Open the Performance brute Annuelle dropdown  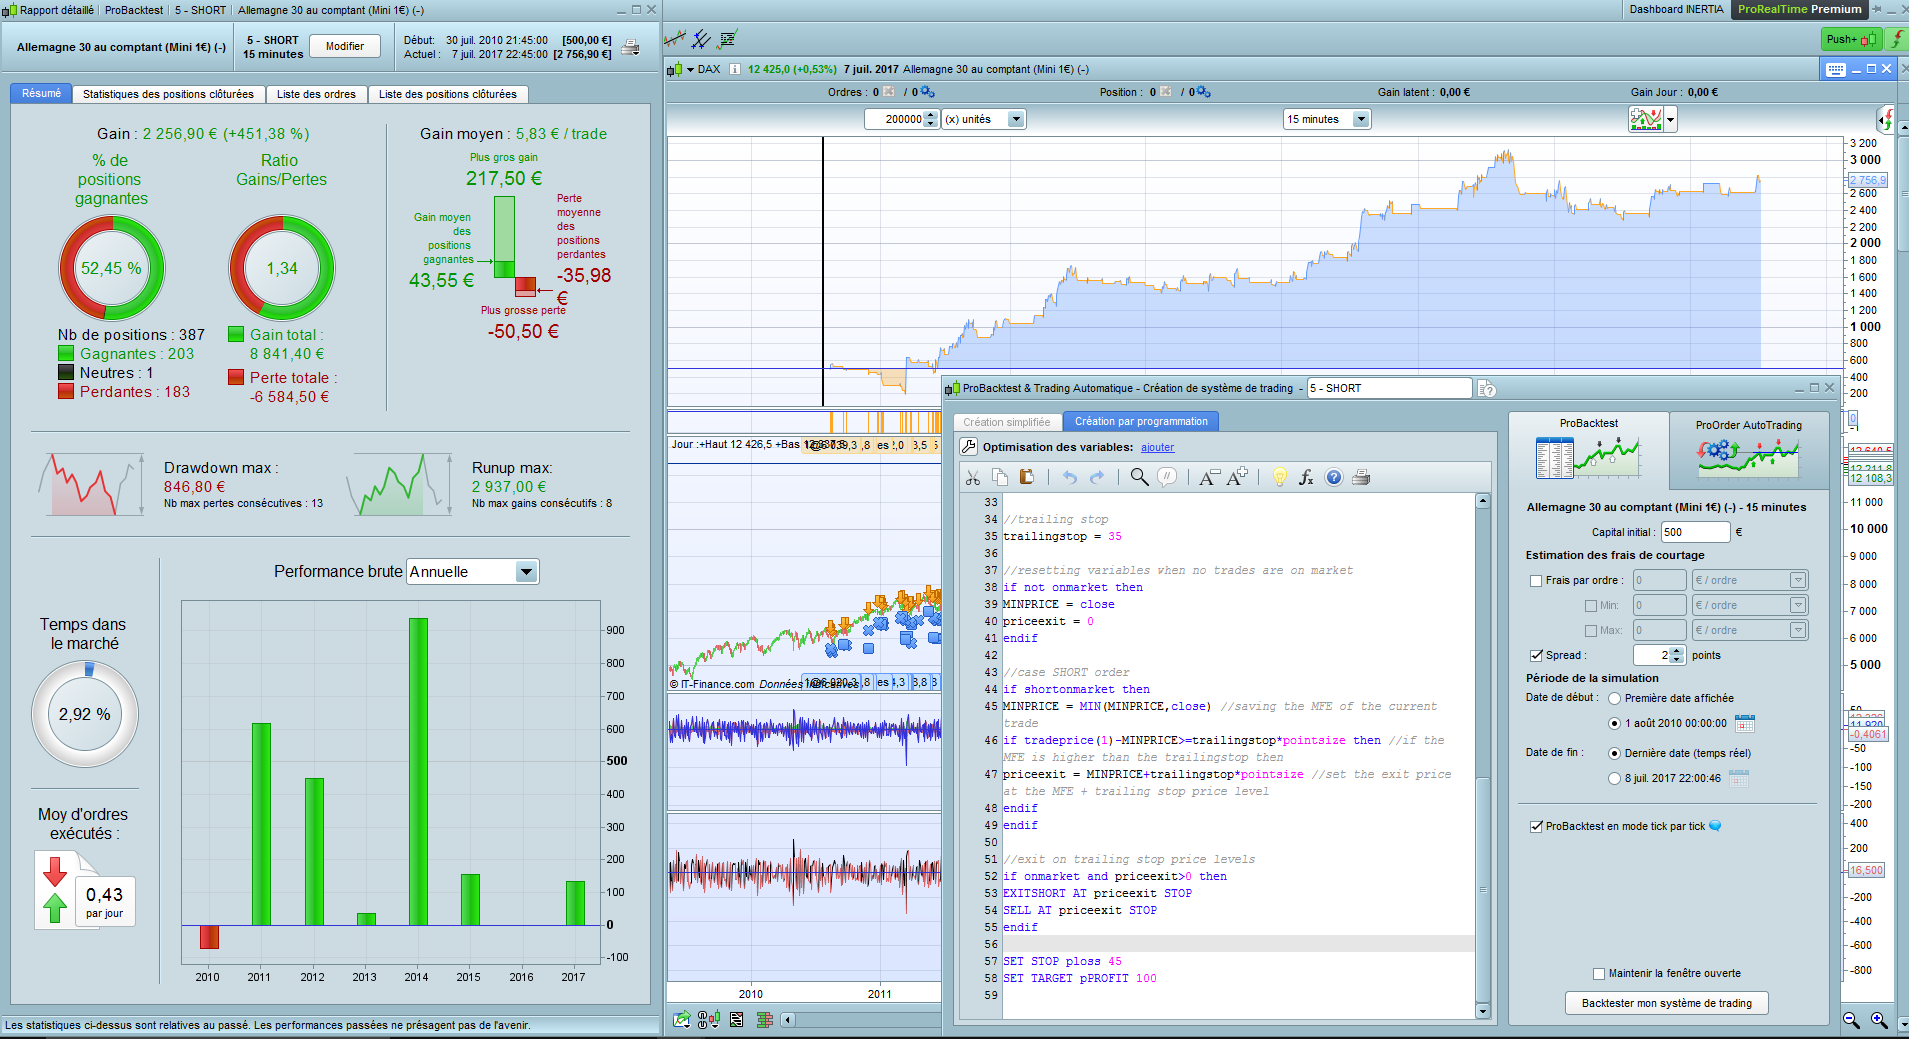tap(526, 572)
